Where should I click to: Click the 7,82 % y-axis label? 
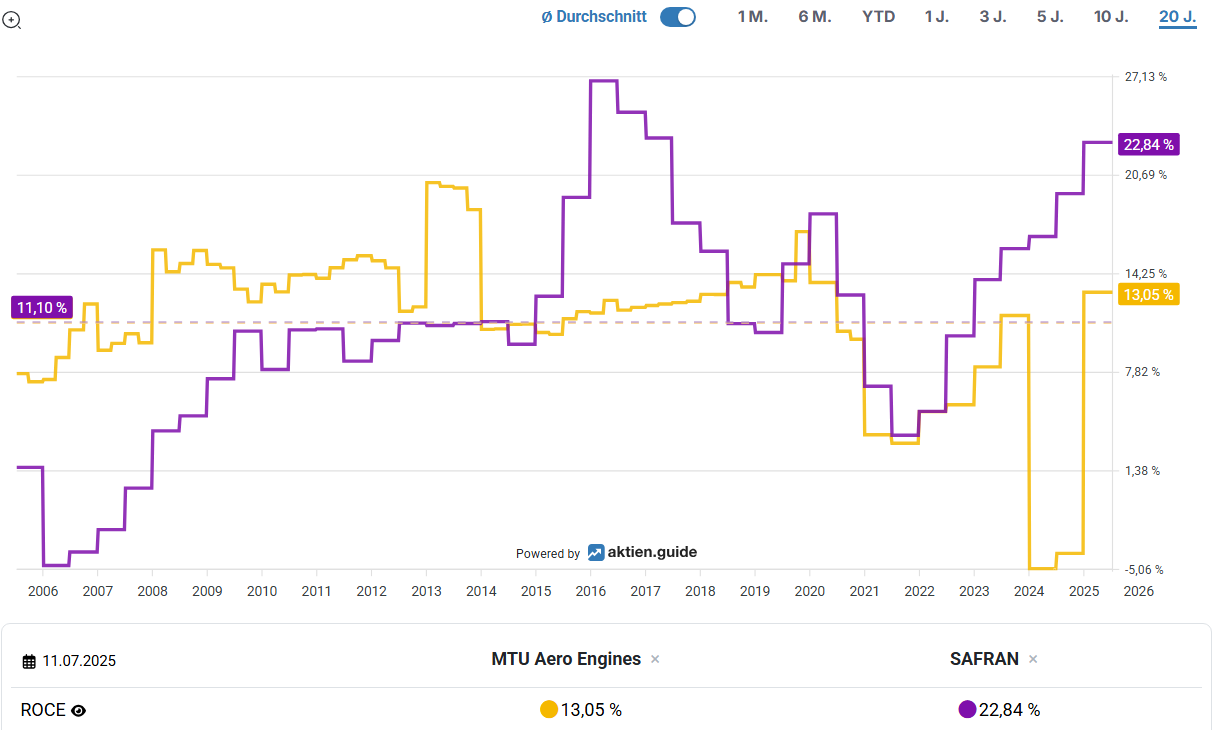click(1143, 372)
